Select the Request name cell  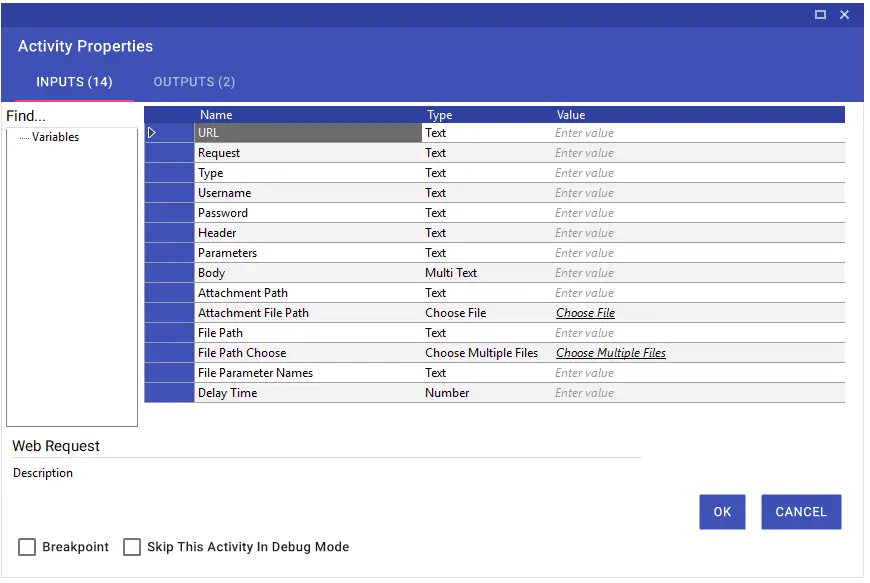tap(308, 153)
